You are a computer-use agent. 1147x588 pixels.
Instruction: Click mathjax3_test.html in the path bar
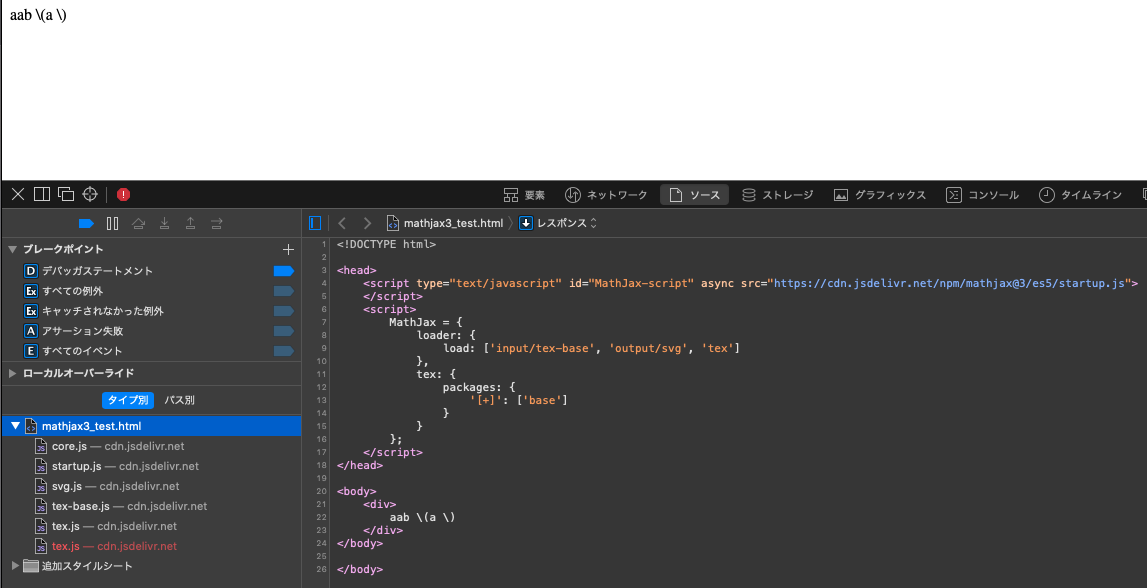pyautogui.click(x=445, y=223)
